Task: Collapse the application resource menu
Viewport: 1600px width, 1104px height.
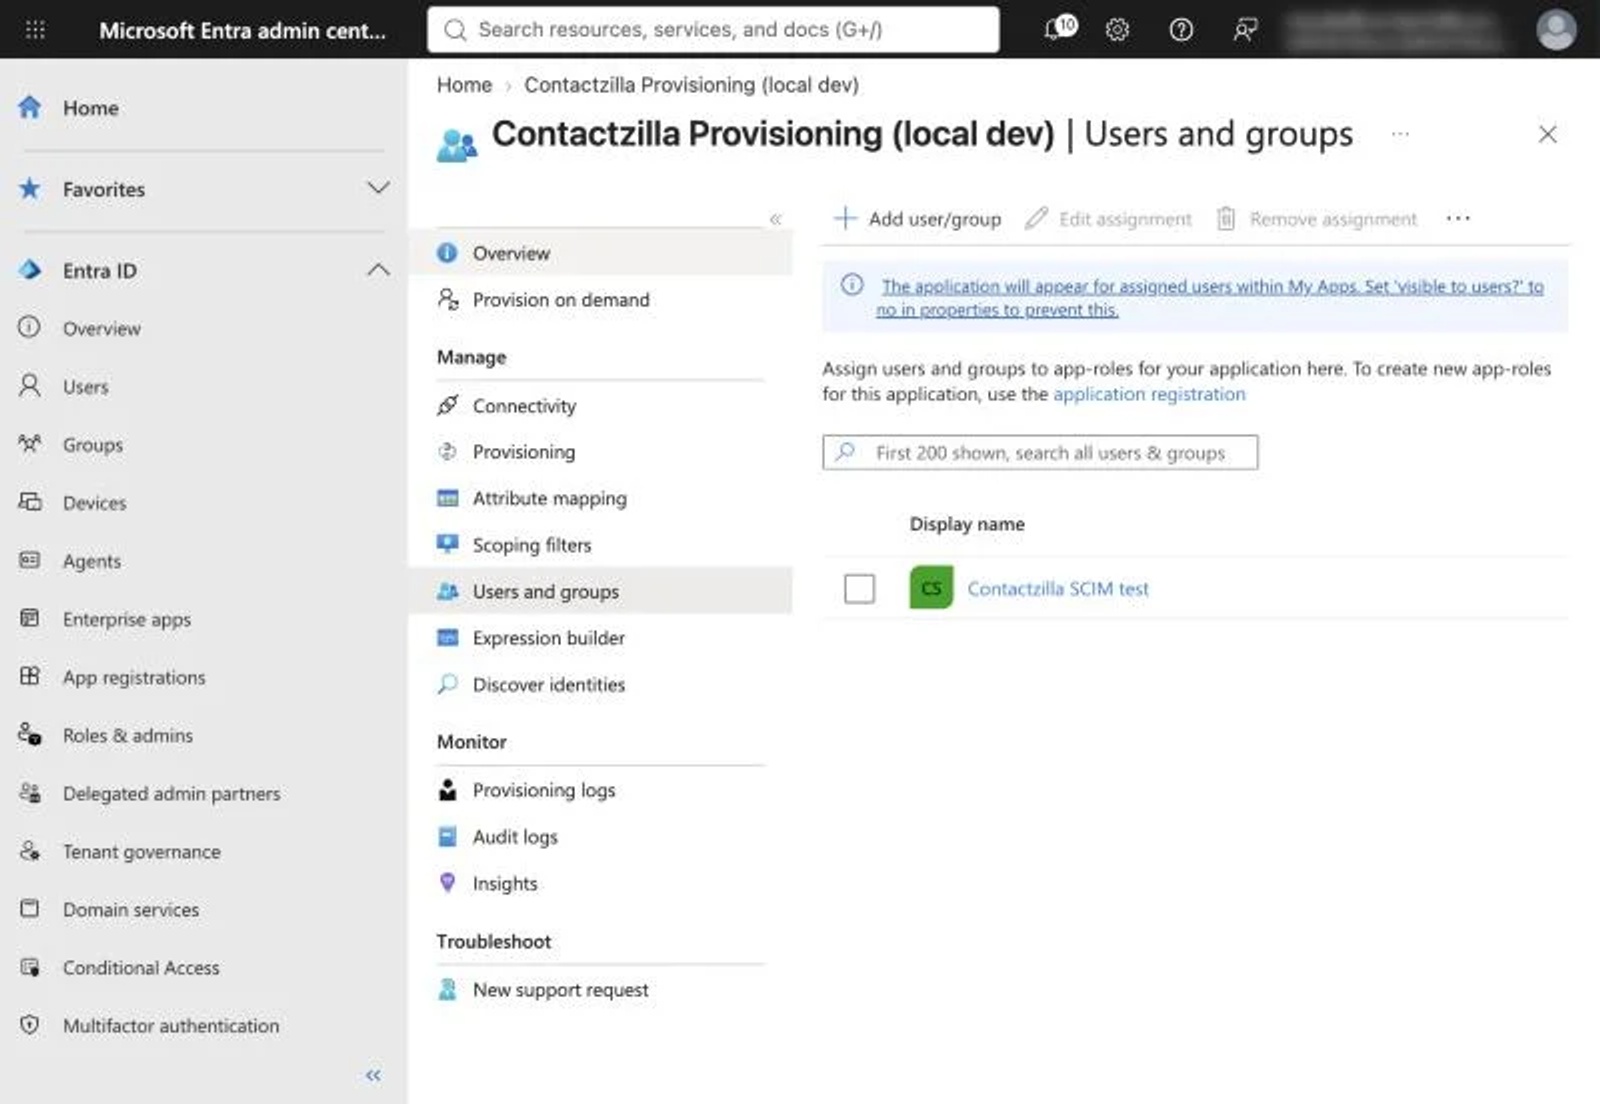Action: pyautogui.click(x=775, y=219)
